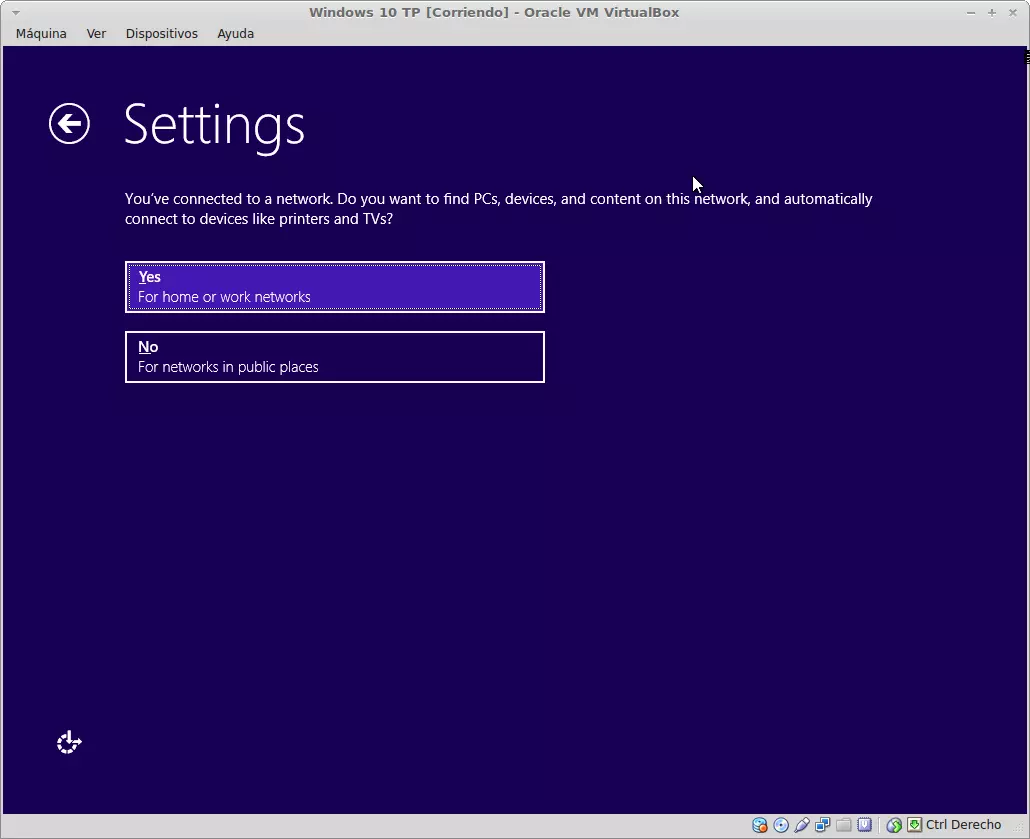The image size is (1030, 839).
Task: Minimize the VirtualBox window
Action: point(971,12)
